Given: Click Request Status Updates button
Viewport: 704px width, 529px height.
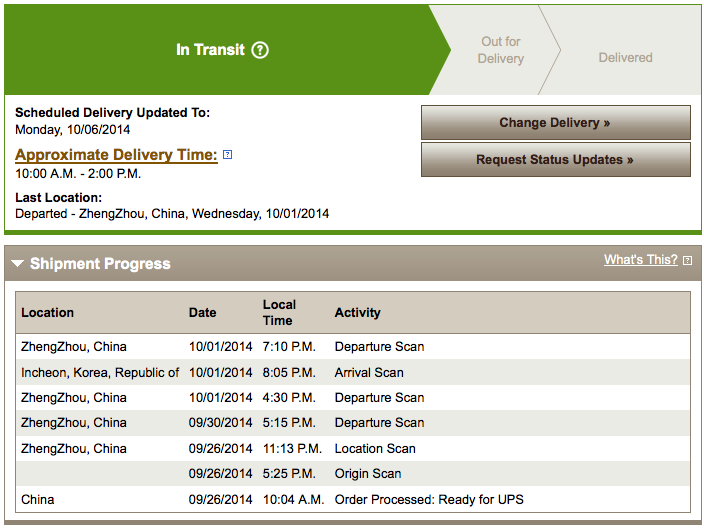Looking at the screenshot, I should [555, 159].
